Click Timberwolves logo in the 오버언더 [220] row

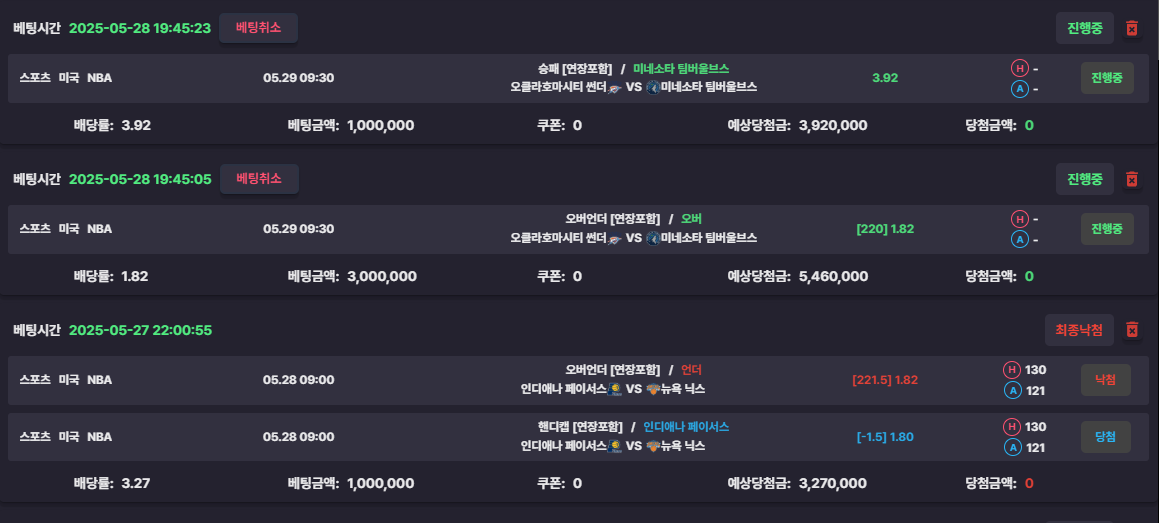coord(652,239)
